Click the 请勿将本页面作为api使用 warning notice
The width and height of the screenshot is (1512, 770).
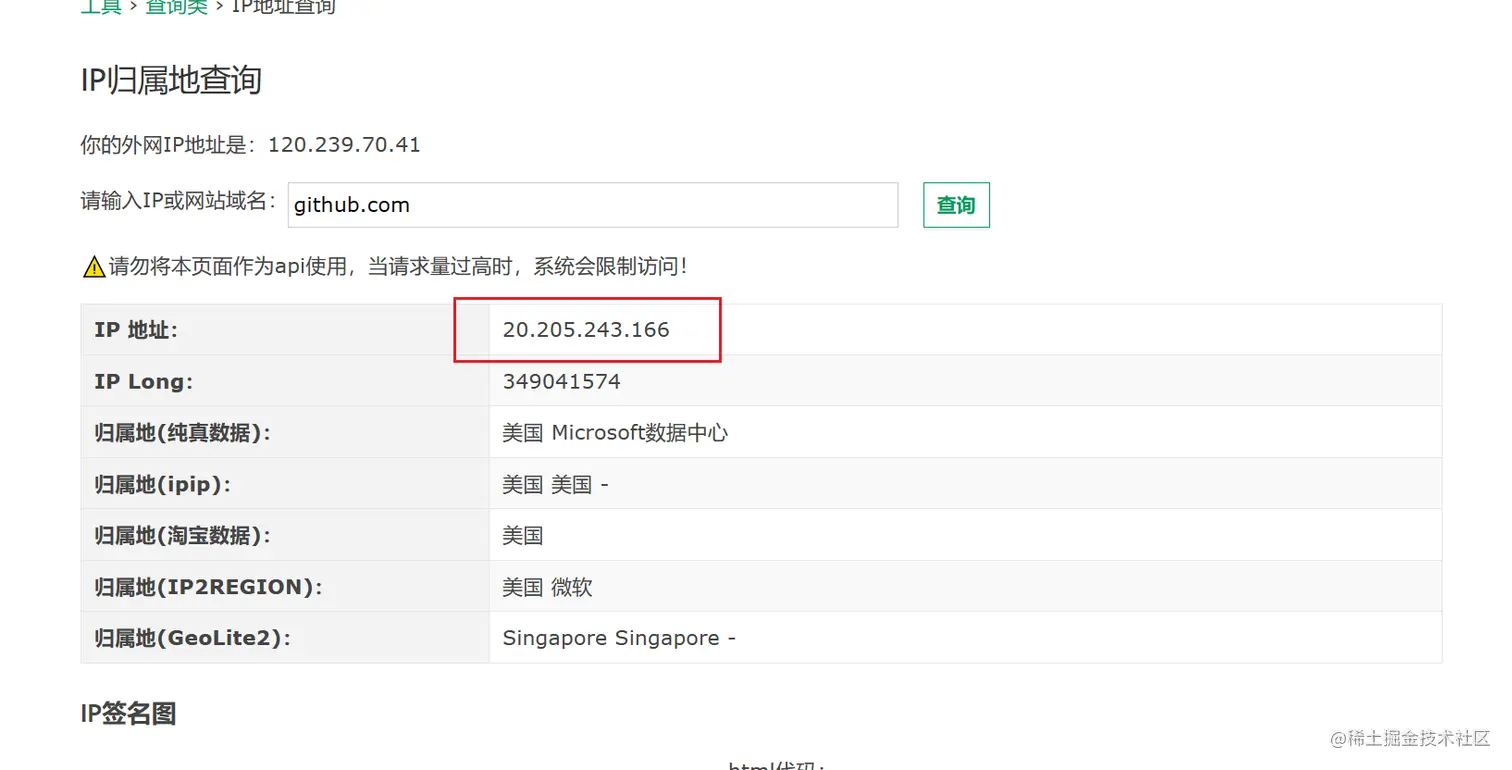pos(397,267)
